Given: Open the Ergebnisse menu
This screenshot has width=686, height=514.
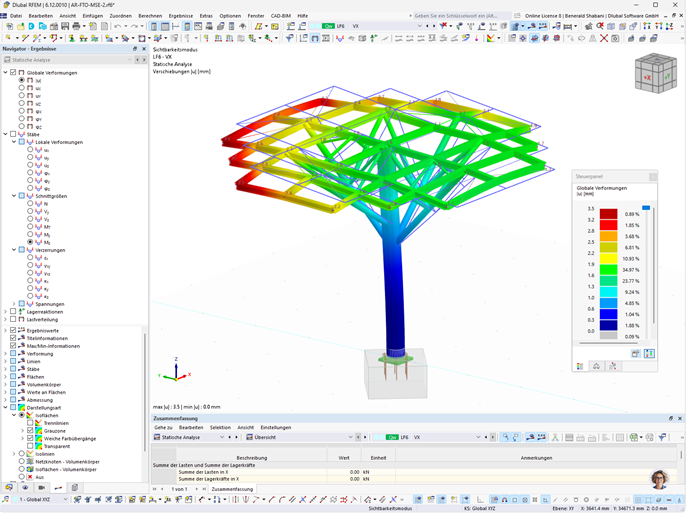Looking at the screenshot, I should pos(181,16).
